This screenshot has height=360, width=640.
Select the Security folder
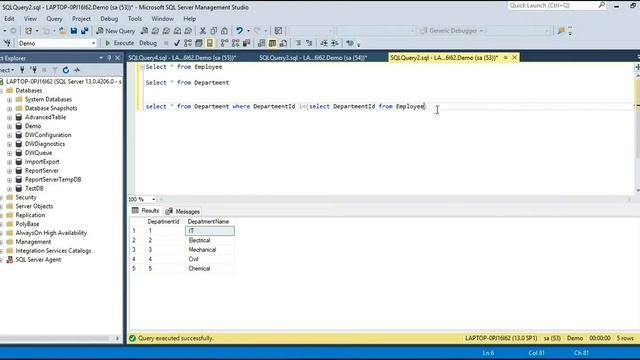point(26,198)
